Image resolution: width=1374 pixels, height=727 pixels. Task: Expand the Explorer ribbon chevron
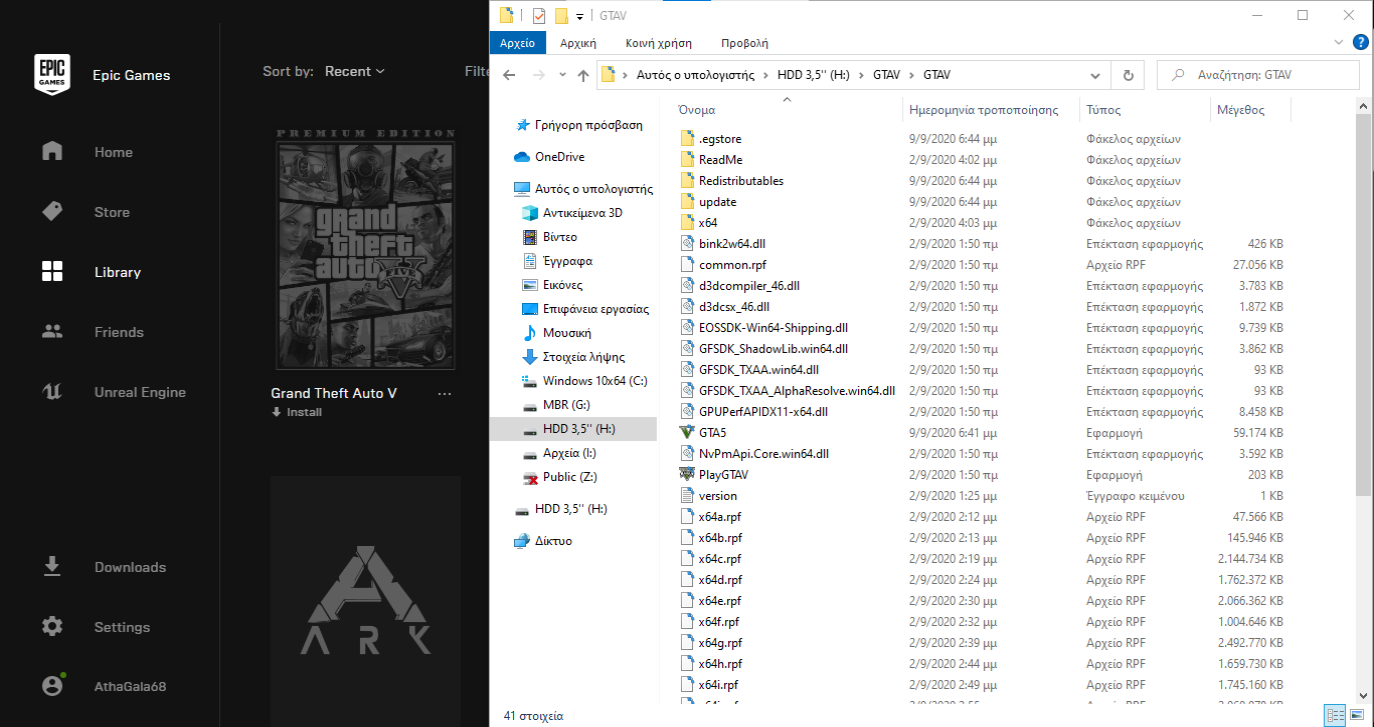(x=1339, y=43)
